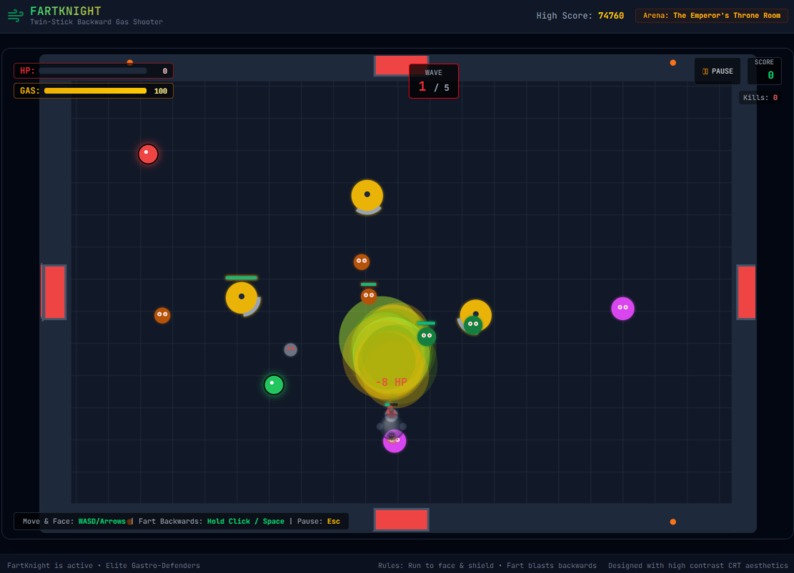Image resolution: width=794 pixels, height=573 pixels.
Task: Click the WASD/Arrows control hint
Action: 102,521
